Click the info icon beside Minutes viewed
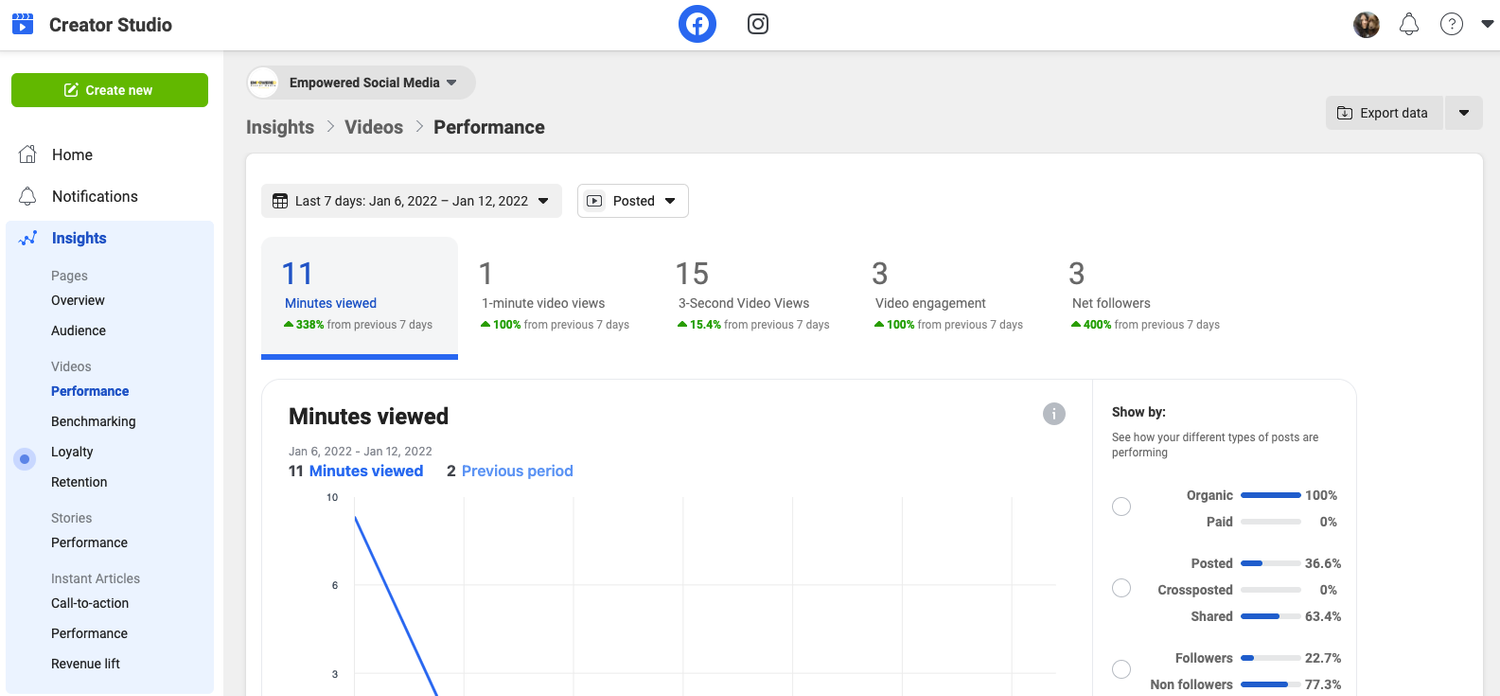This screenshot has width=1500, height=696. [1054, 414]
